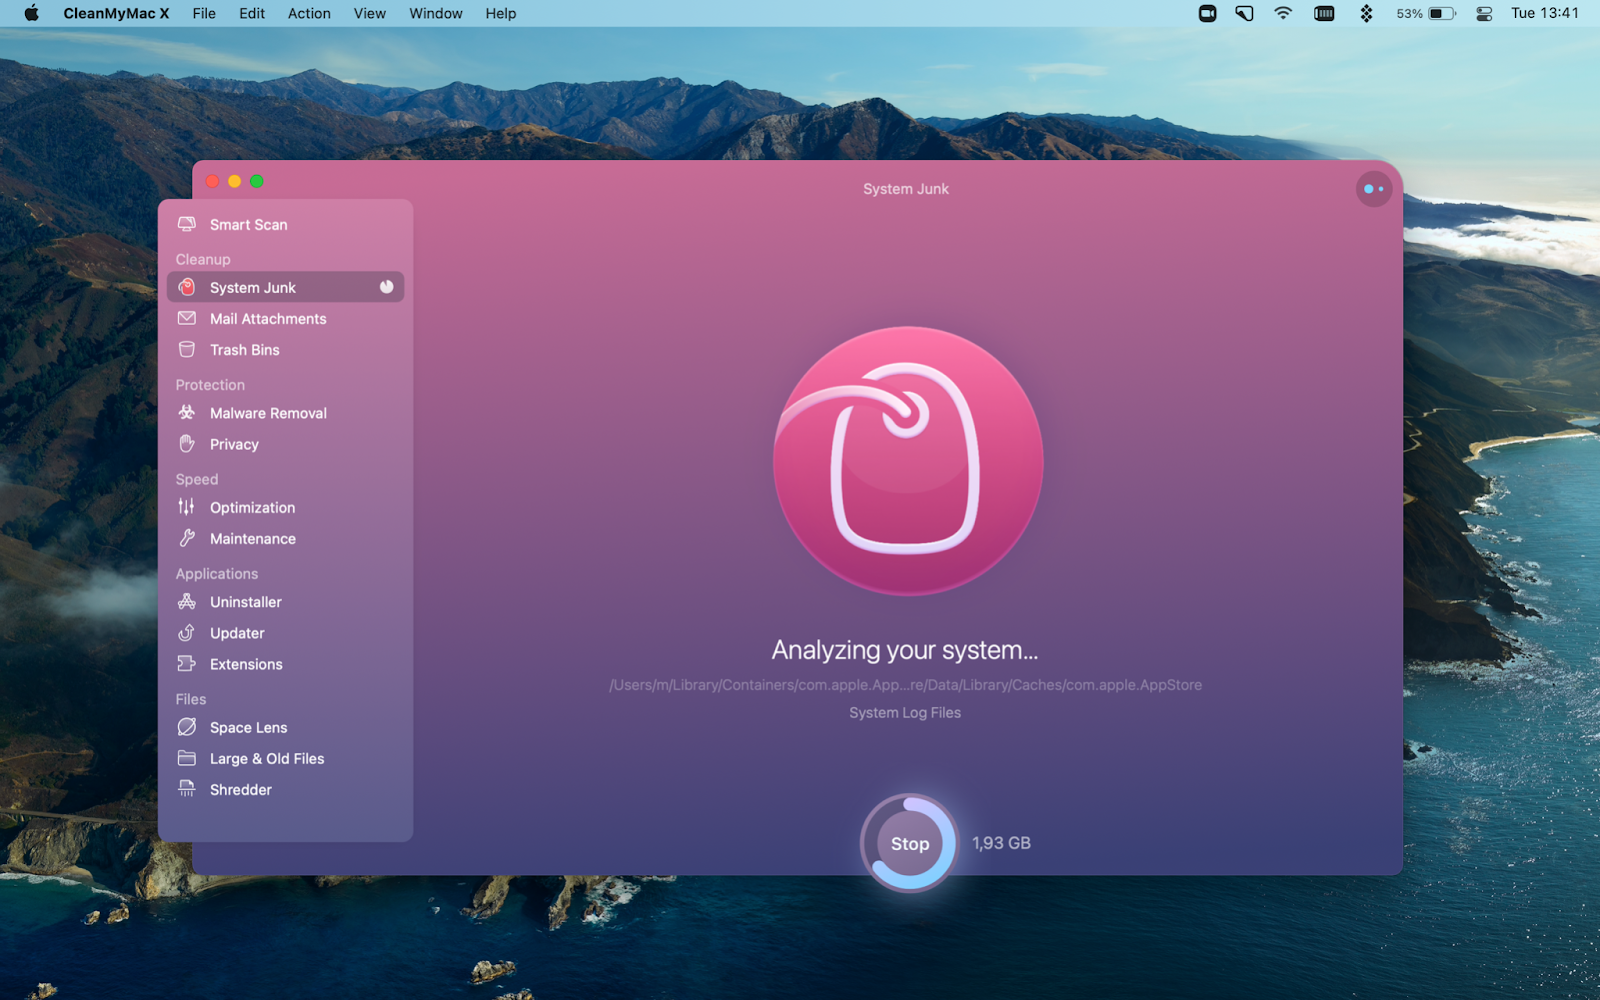Open the assistant dots button top right
This screenshot has height=1000, width=1600.
[x=1374, y=189]
